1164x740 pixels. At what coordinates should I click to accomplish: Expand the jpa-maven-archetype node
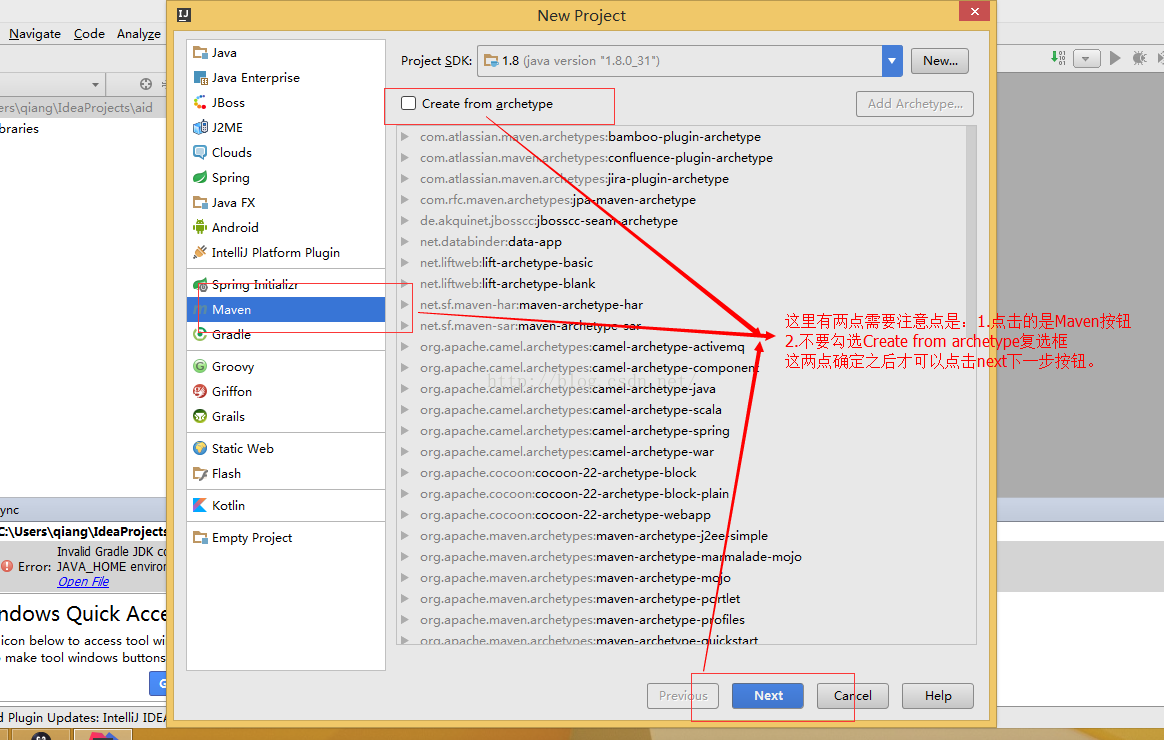405,200
